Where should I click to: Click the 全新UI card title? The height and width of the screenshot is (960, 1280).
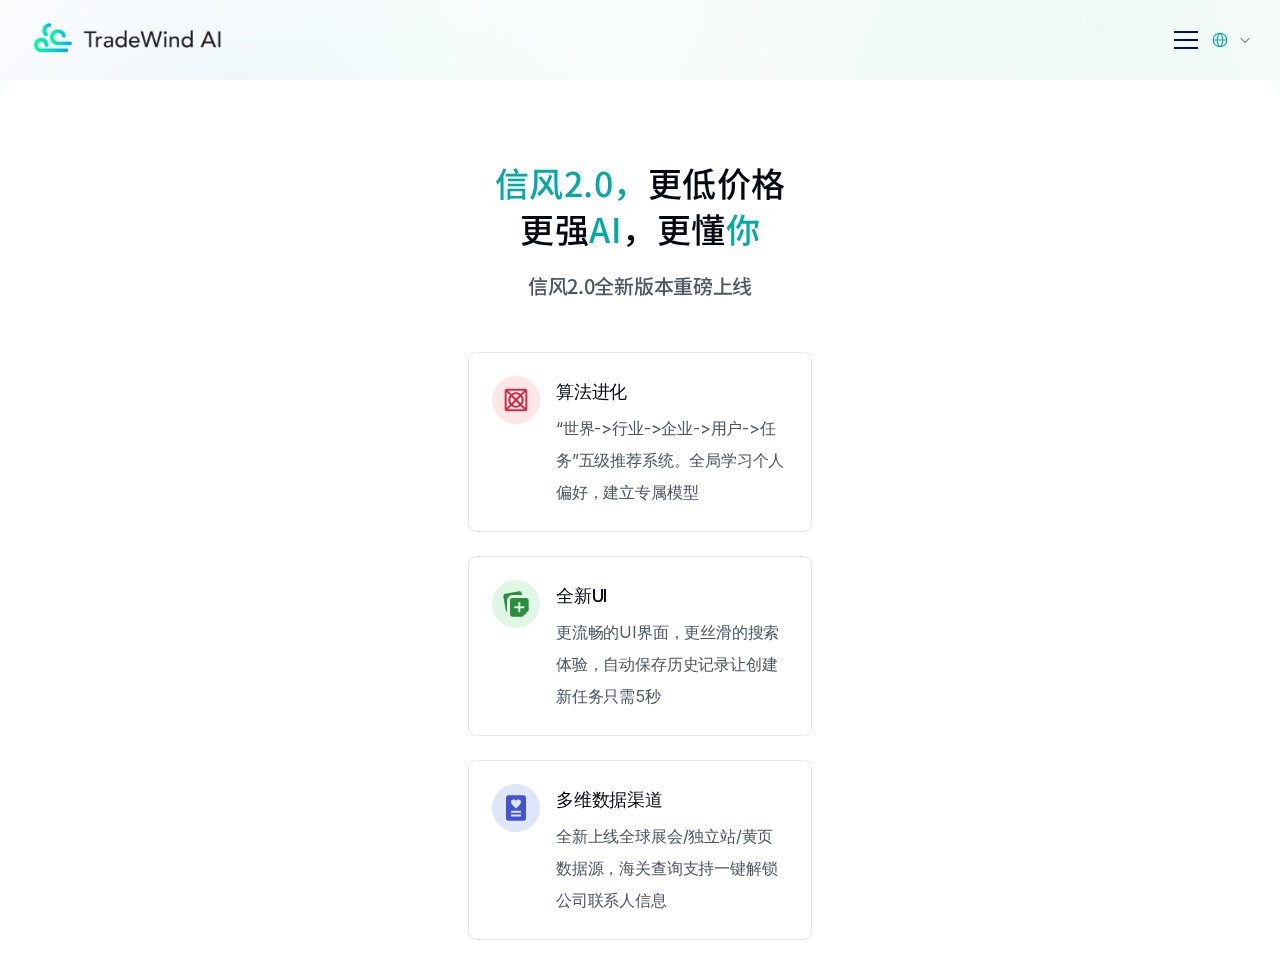click(581, 596)
